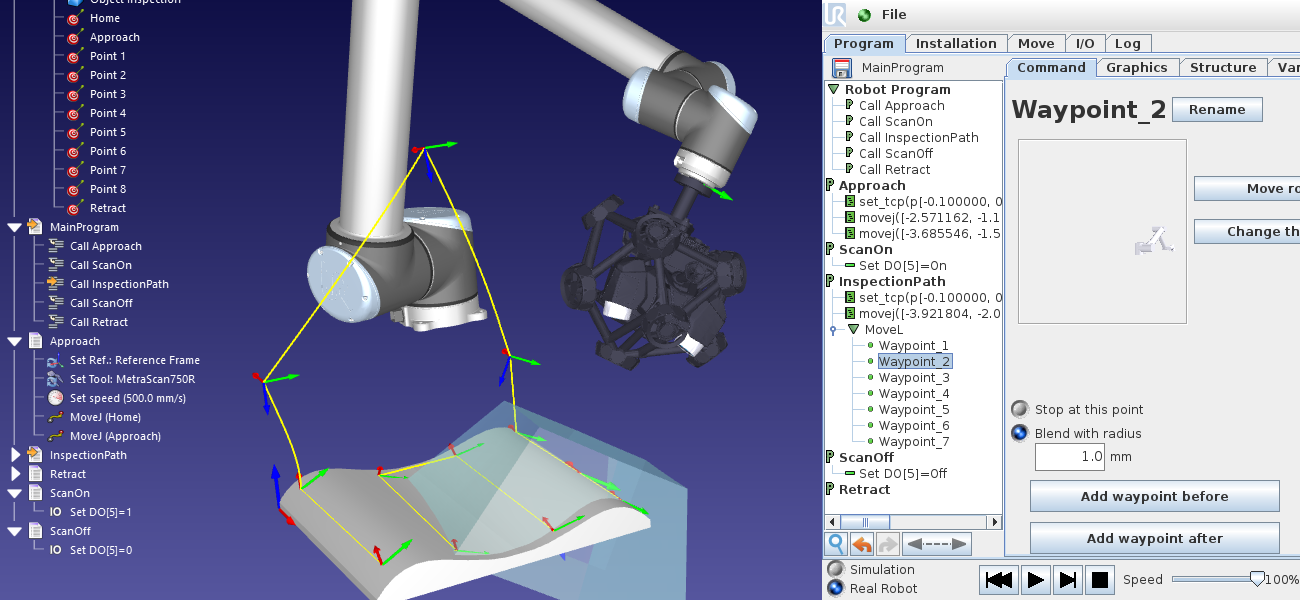Select the Simulation radio button

click(836, 569)
